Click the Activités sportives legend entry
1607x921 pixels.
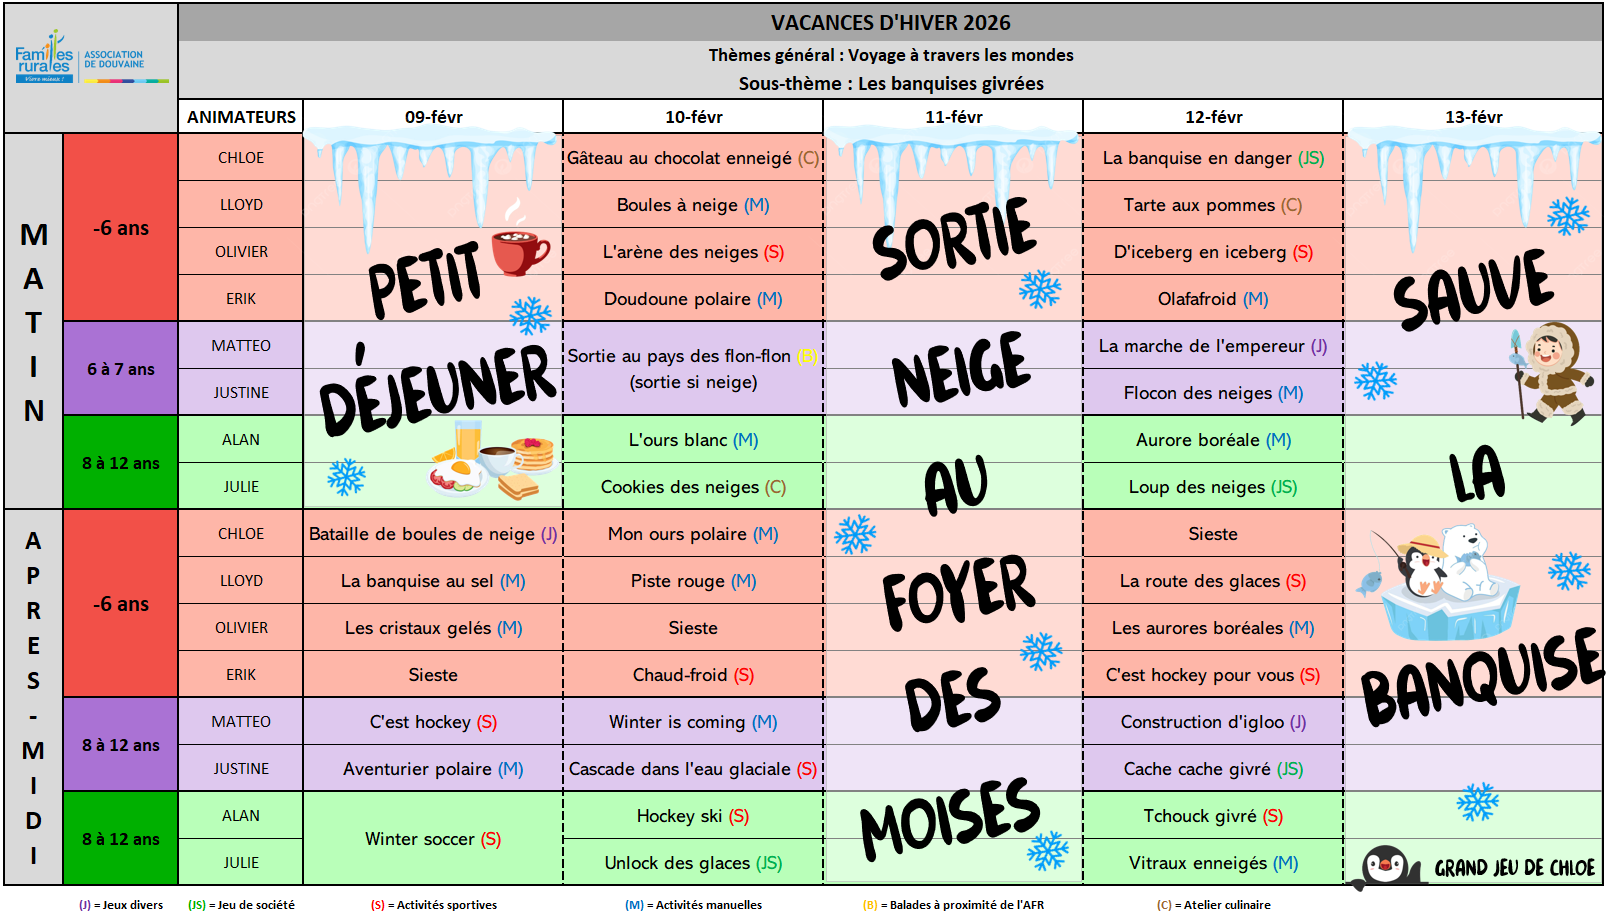coord(434,905)
